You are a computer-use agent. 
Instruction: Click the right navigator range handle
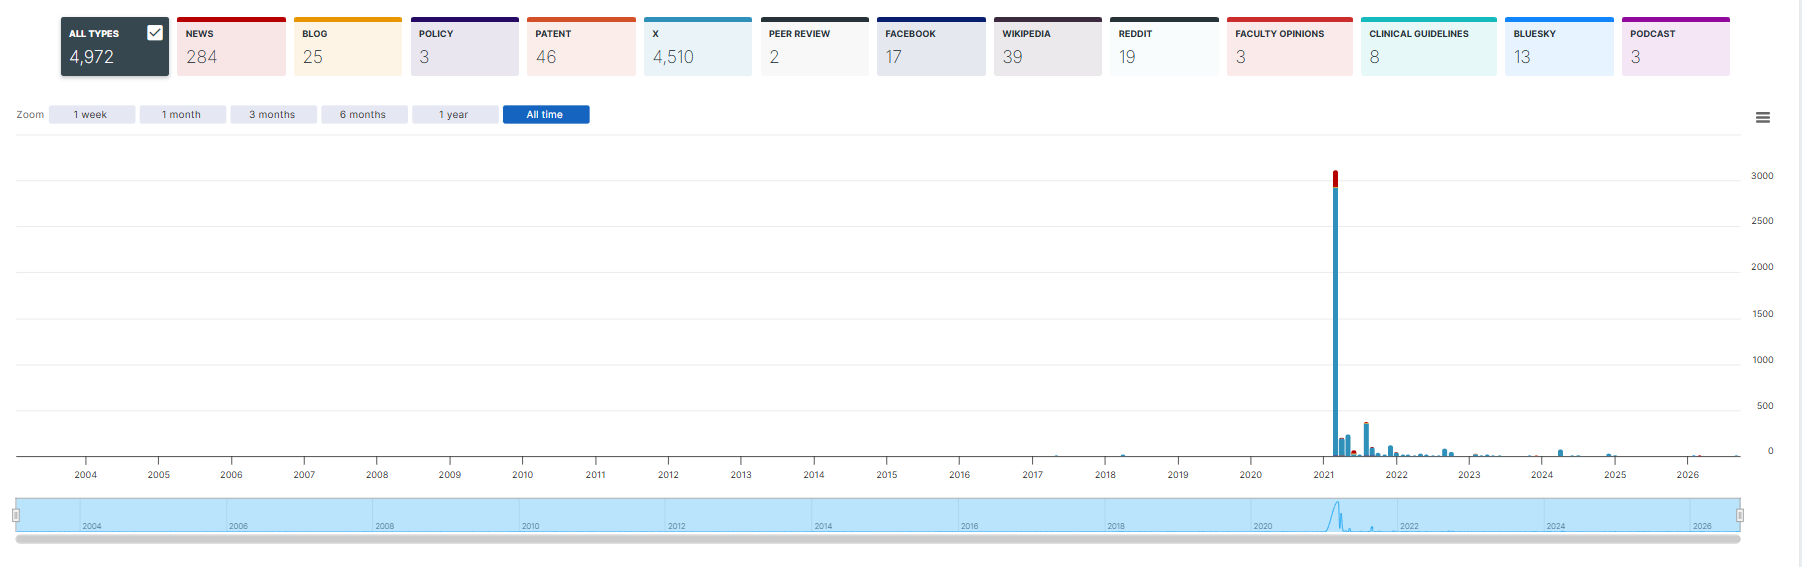[1740, 515]
